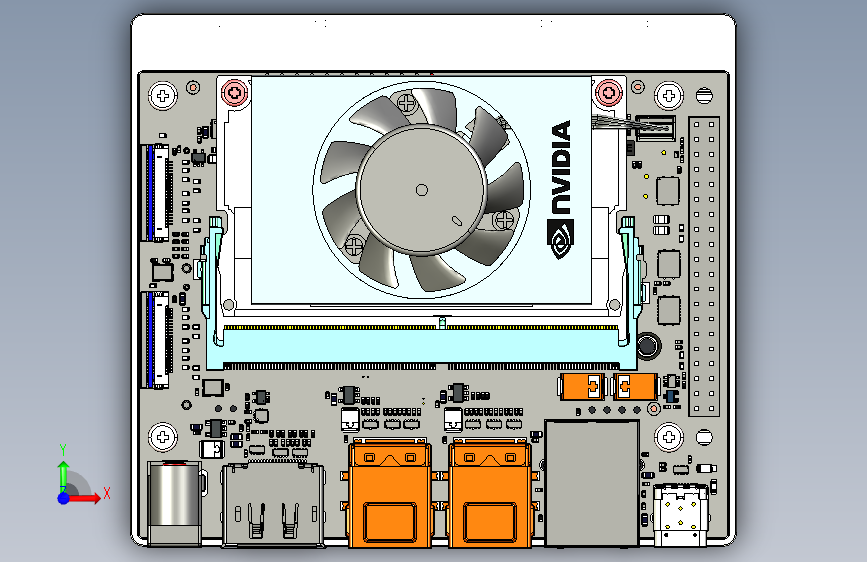Select the white micro-USB connector
The width and height of the screenshot is (867, 562).
(x=680, y=515)
